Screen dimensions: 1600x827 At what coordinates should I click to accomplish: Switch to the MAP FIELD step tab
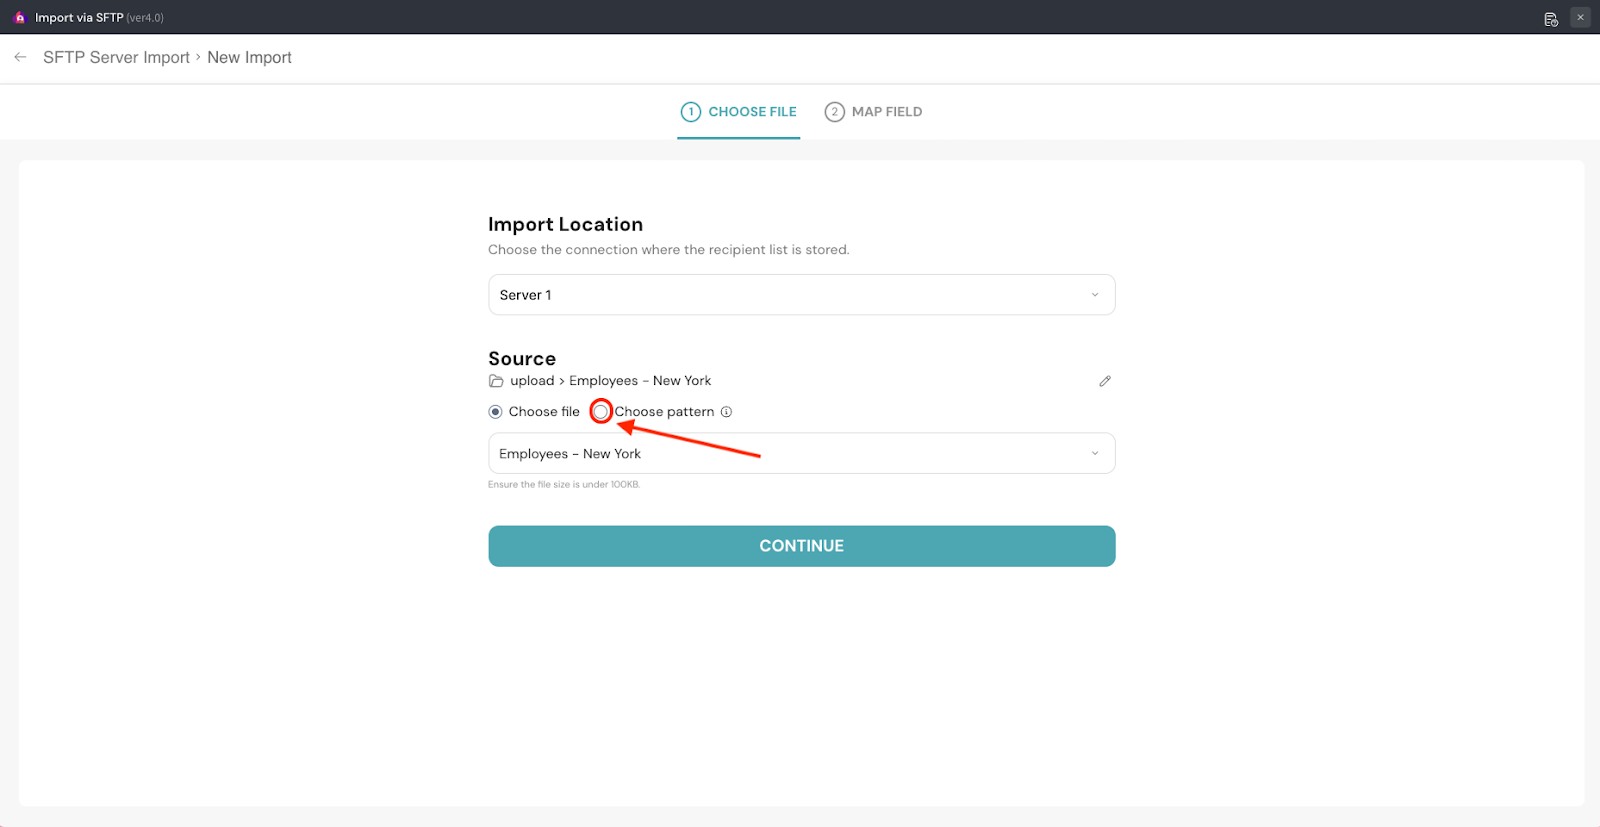[886, 112]
